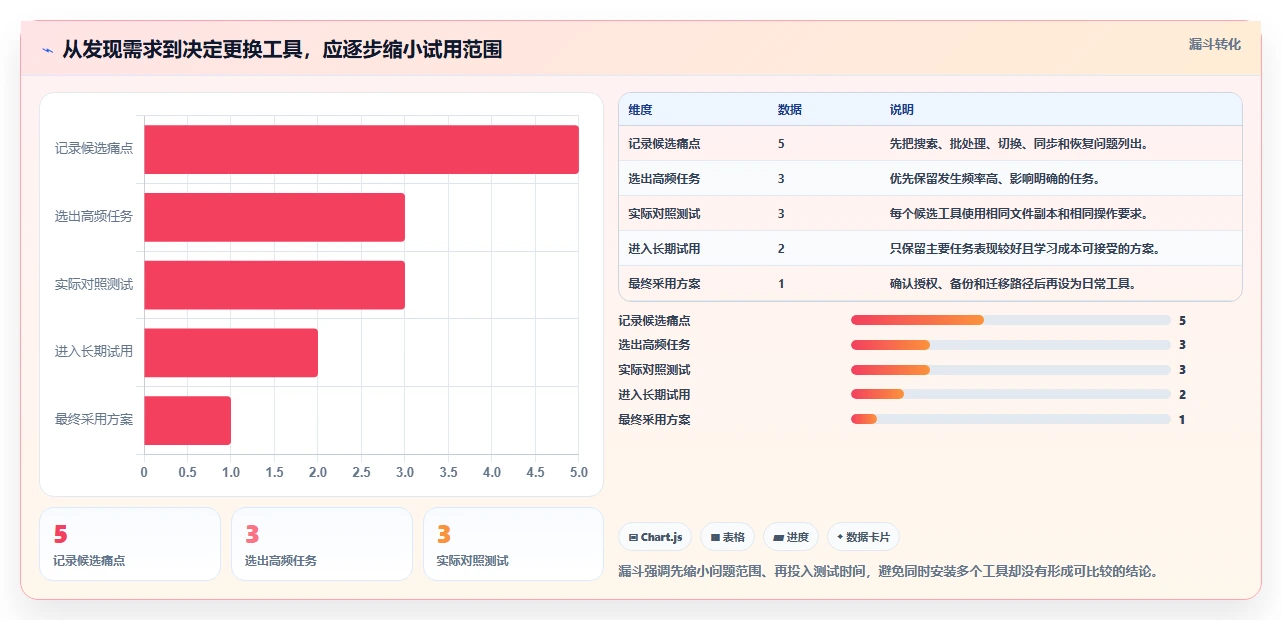Click the 实际对照测试 progress bar showing 3
Image resolution: width=1282 pixels, height=620 pixels.
tap(1010, 370)
